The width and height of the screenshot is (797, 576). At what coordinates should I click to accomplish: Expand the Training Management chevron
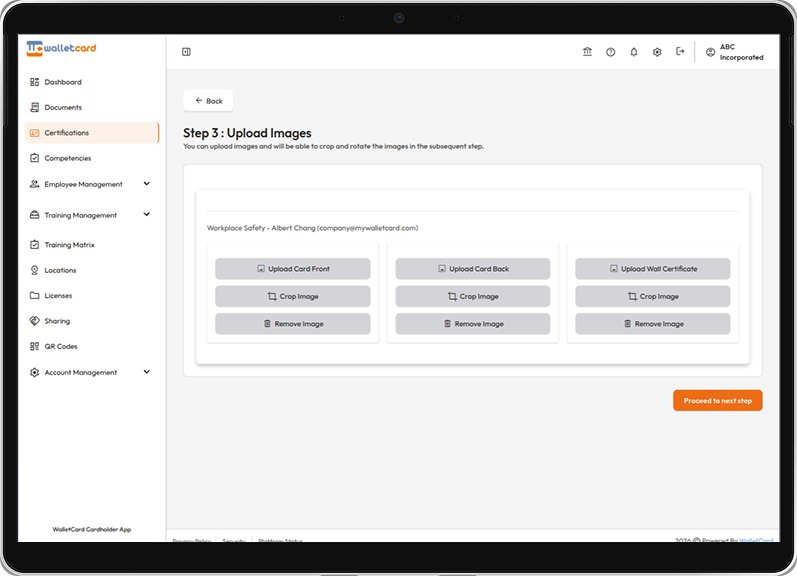147,215
